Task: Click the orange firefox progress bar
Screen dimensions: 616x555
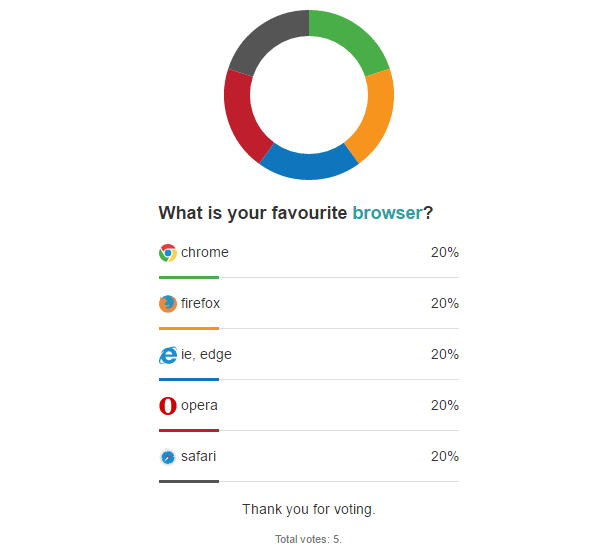Action: [x=189, y=328]
